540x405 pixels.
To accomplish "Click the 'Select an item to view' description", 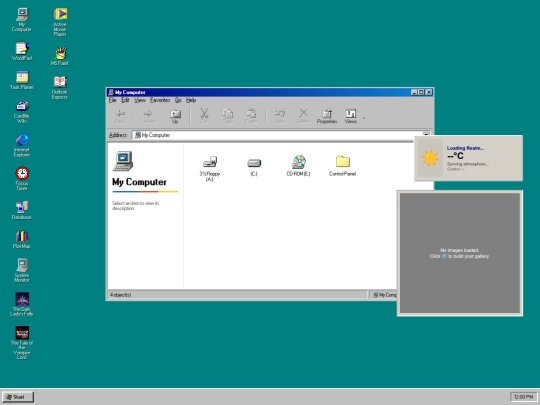I will click(136, 206).
